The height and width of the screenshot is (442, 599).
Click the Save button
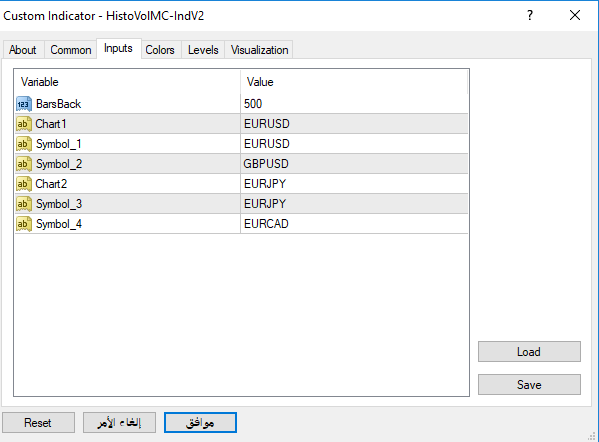(x=529, y=384)
